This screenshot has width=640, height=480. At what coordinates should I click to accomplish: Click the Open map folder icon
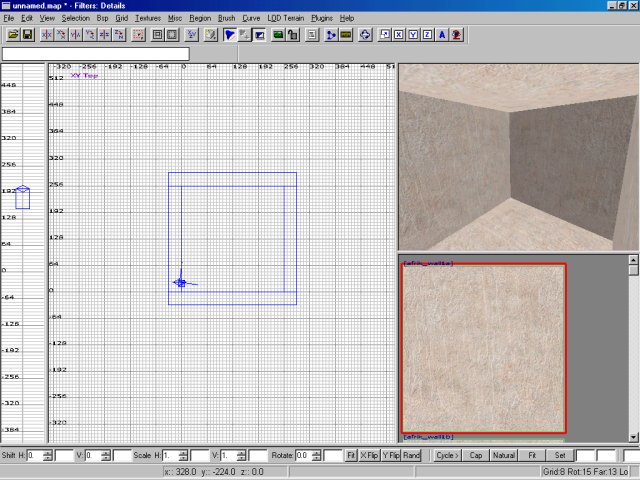coord(13,34)
